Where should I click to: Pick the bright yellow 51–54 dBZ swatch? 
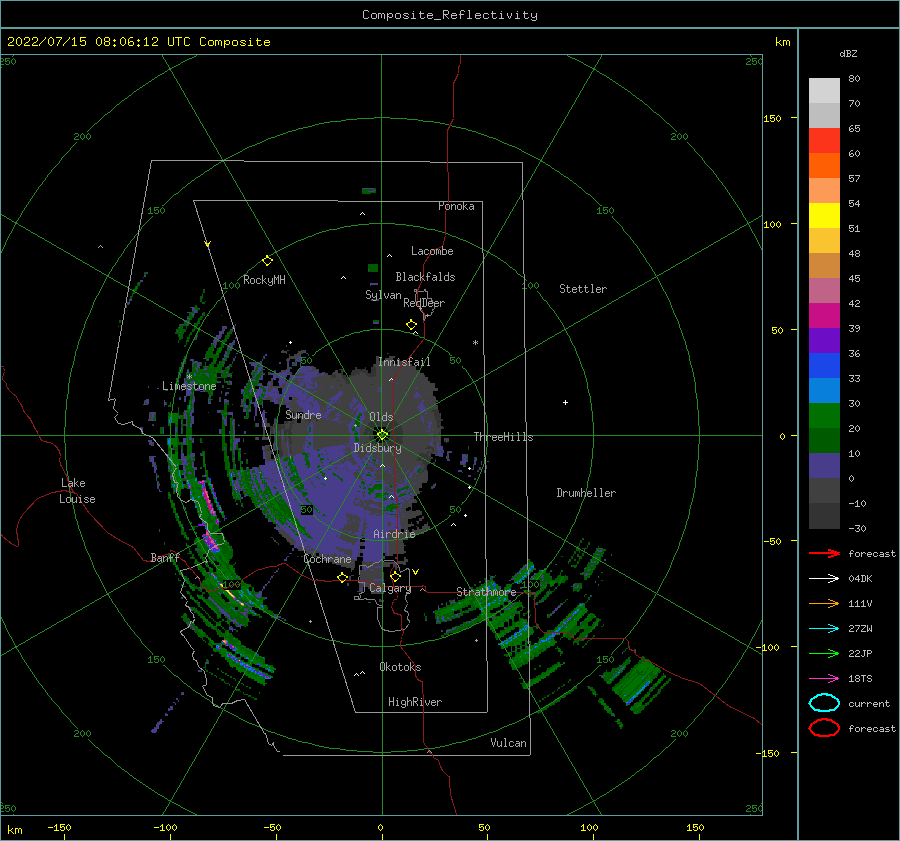(x=824, y=216)
